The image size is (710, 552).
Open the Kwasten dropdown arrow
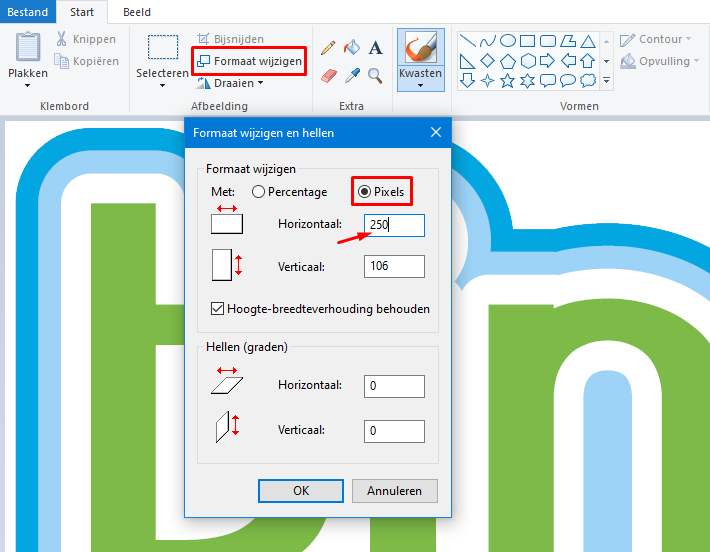pyautogui.click(x=421, y=86)
